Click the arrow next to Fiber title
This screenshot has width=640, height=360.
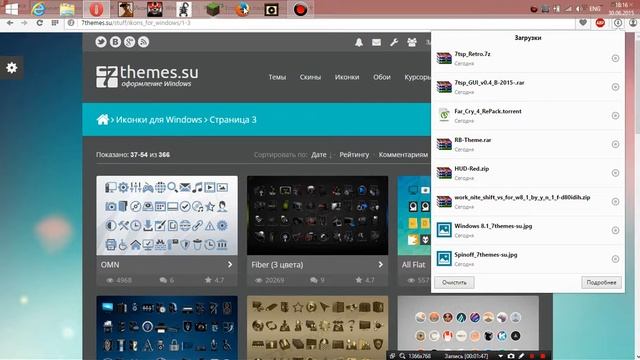tap(380, 264)
